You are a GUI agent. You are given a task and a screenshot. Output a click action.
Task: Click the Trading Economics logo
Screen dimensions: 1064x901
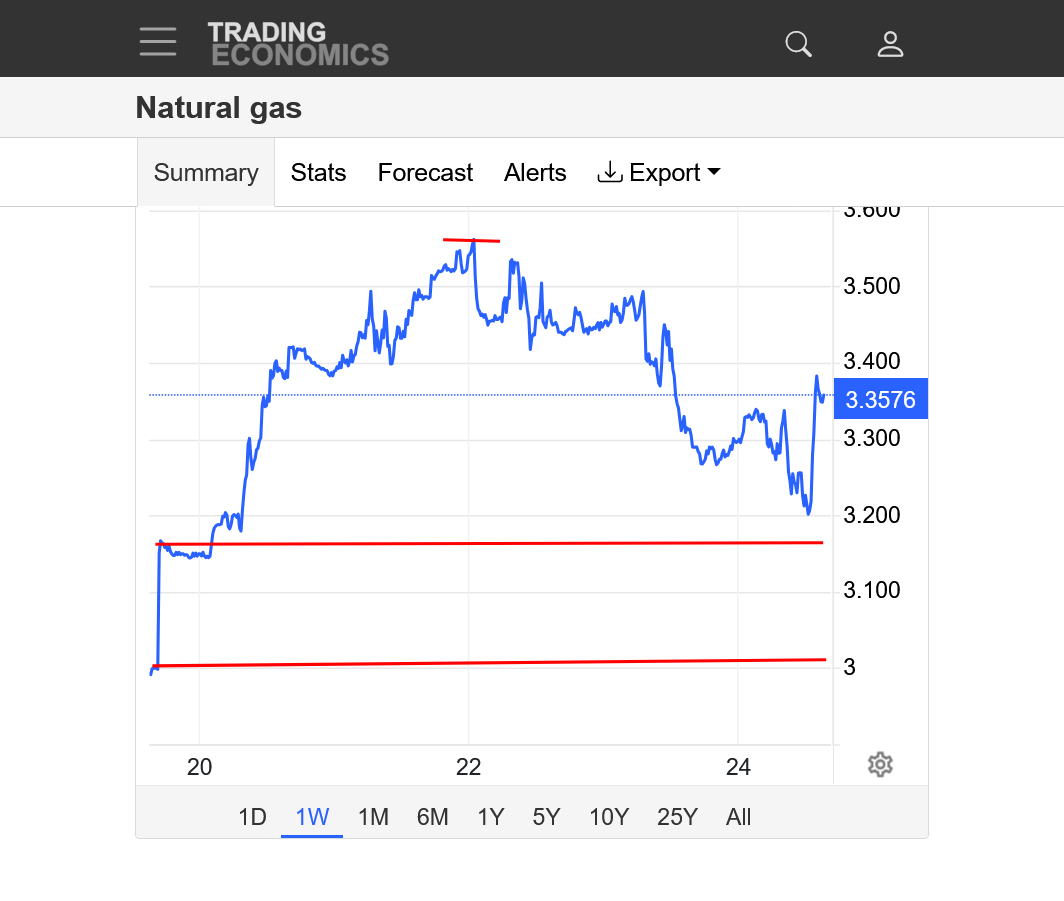(298, 44)
